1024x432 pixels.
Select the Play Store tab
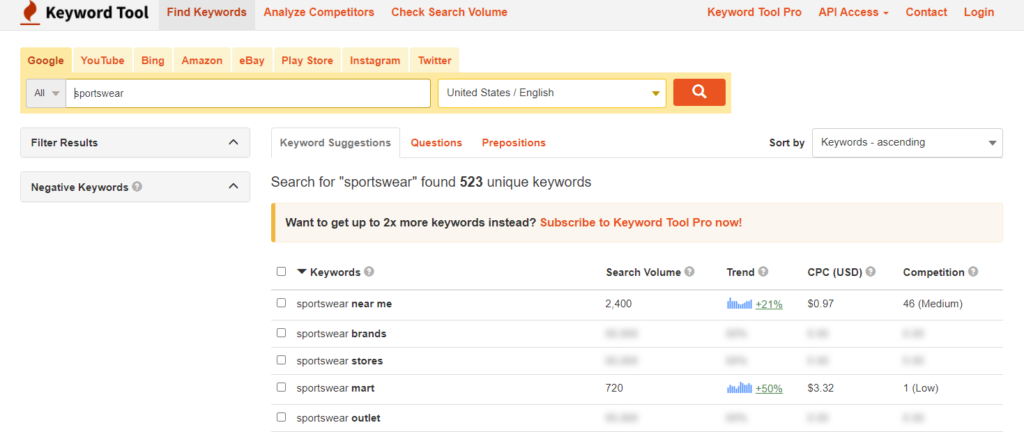[307, 61]
